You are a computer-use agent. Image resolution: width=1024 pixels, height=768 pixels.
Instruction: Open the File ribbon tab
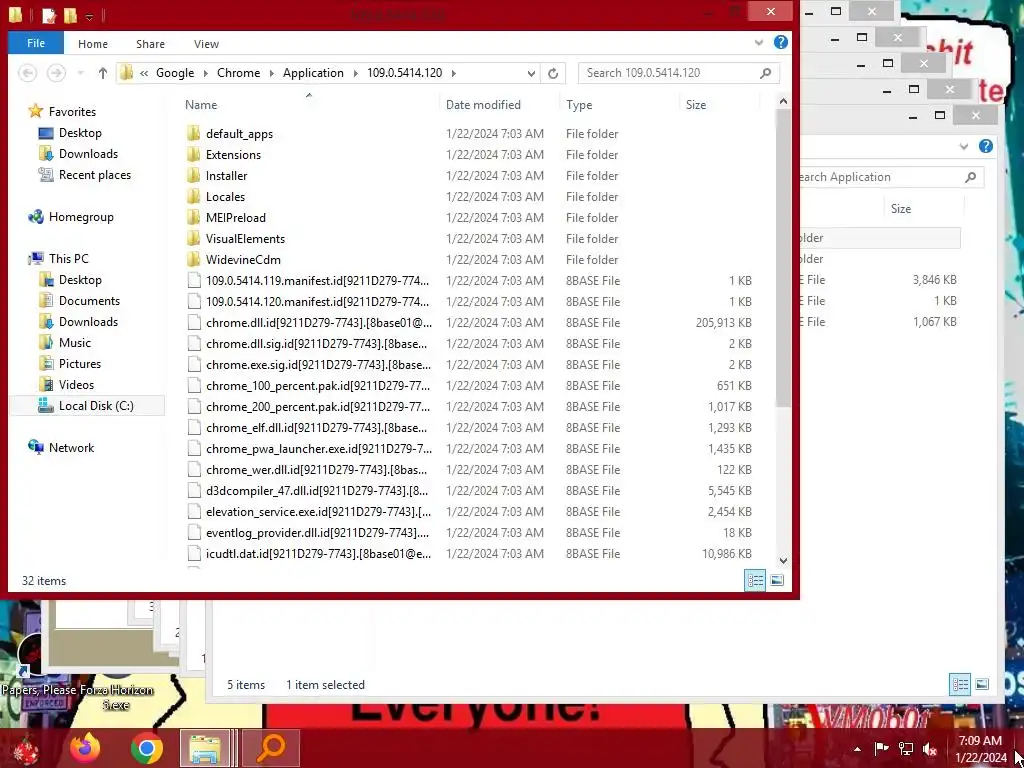point(36,43)
